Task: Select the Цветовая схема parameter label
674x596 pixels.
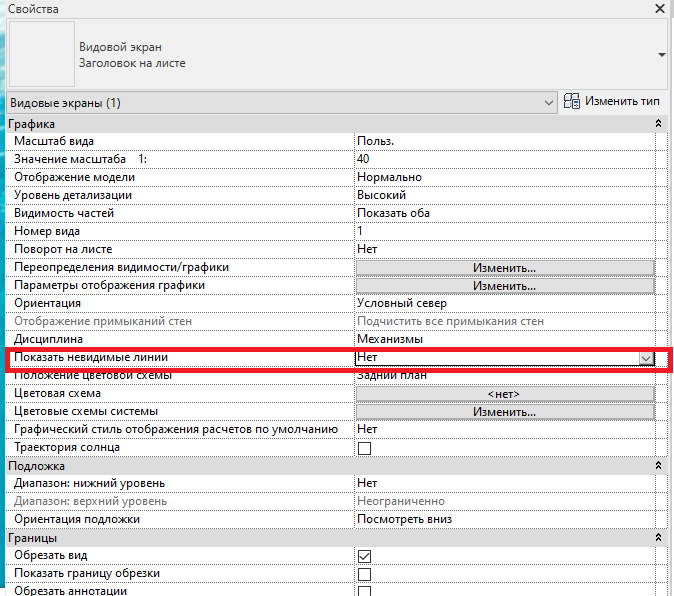Action: pyautogui.click(x=57, y=393)
